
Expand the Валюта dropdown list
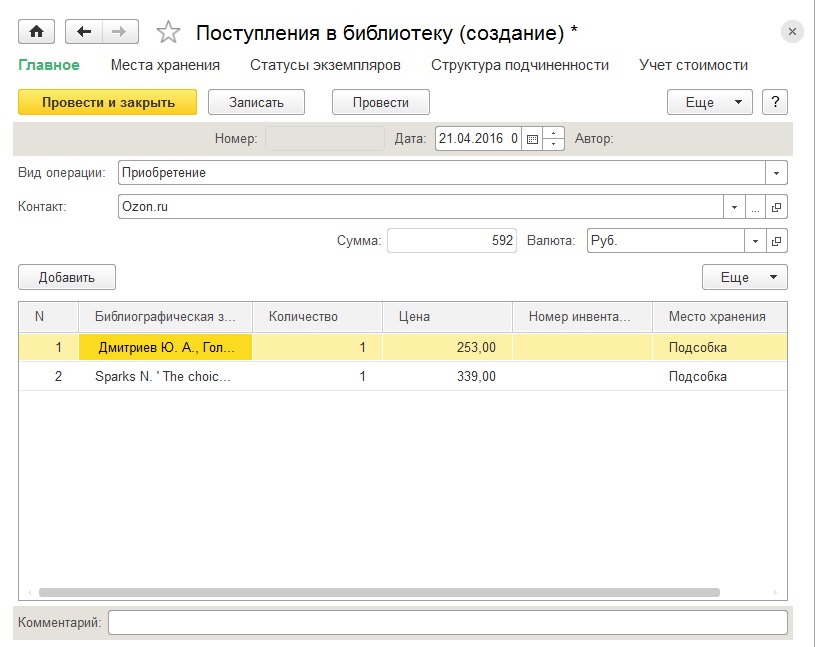tap(755, 241)
